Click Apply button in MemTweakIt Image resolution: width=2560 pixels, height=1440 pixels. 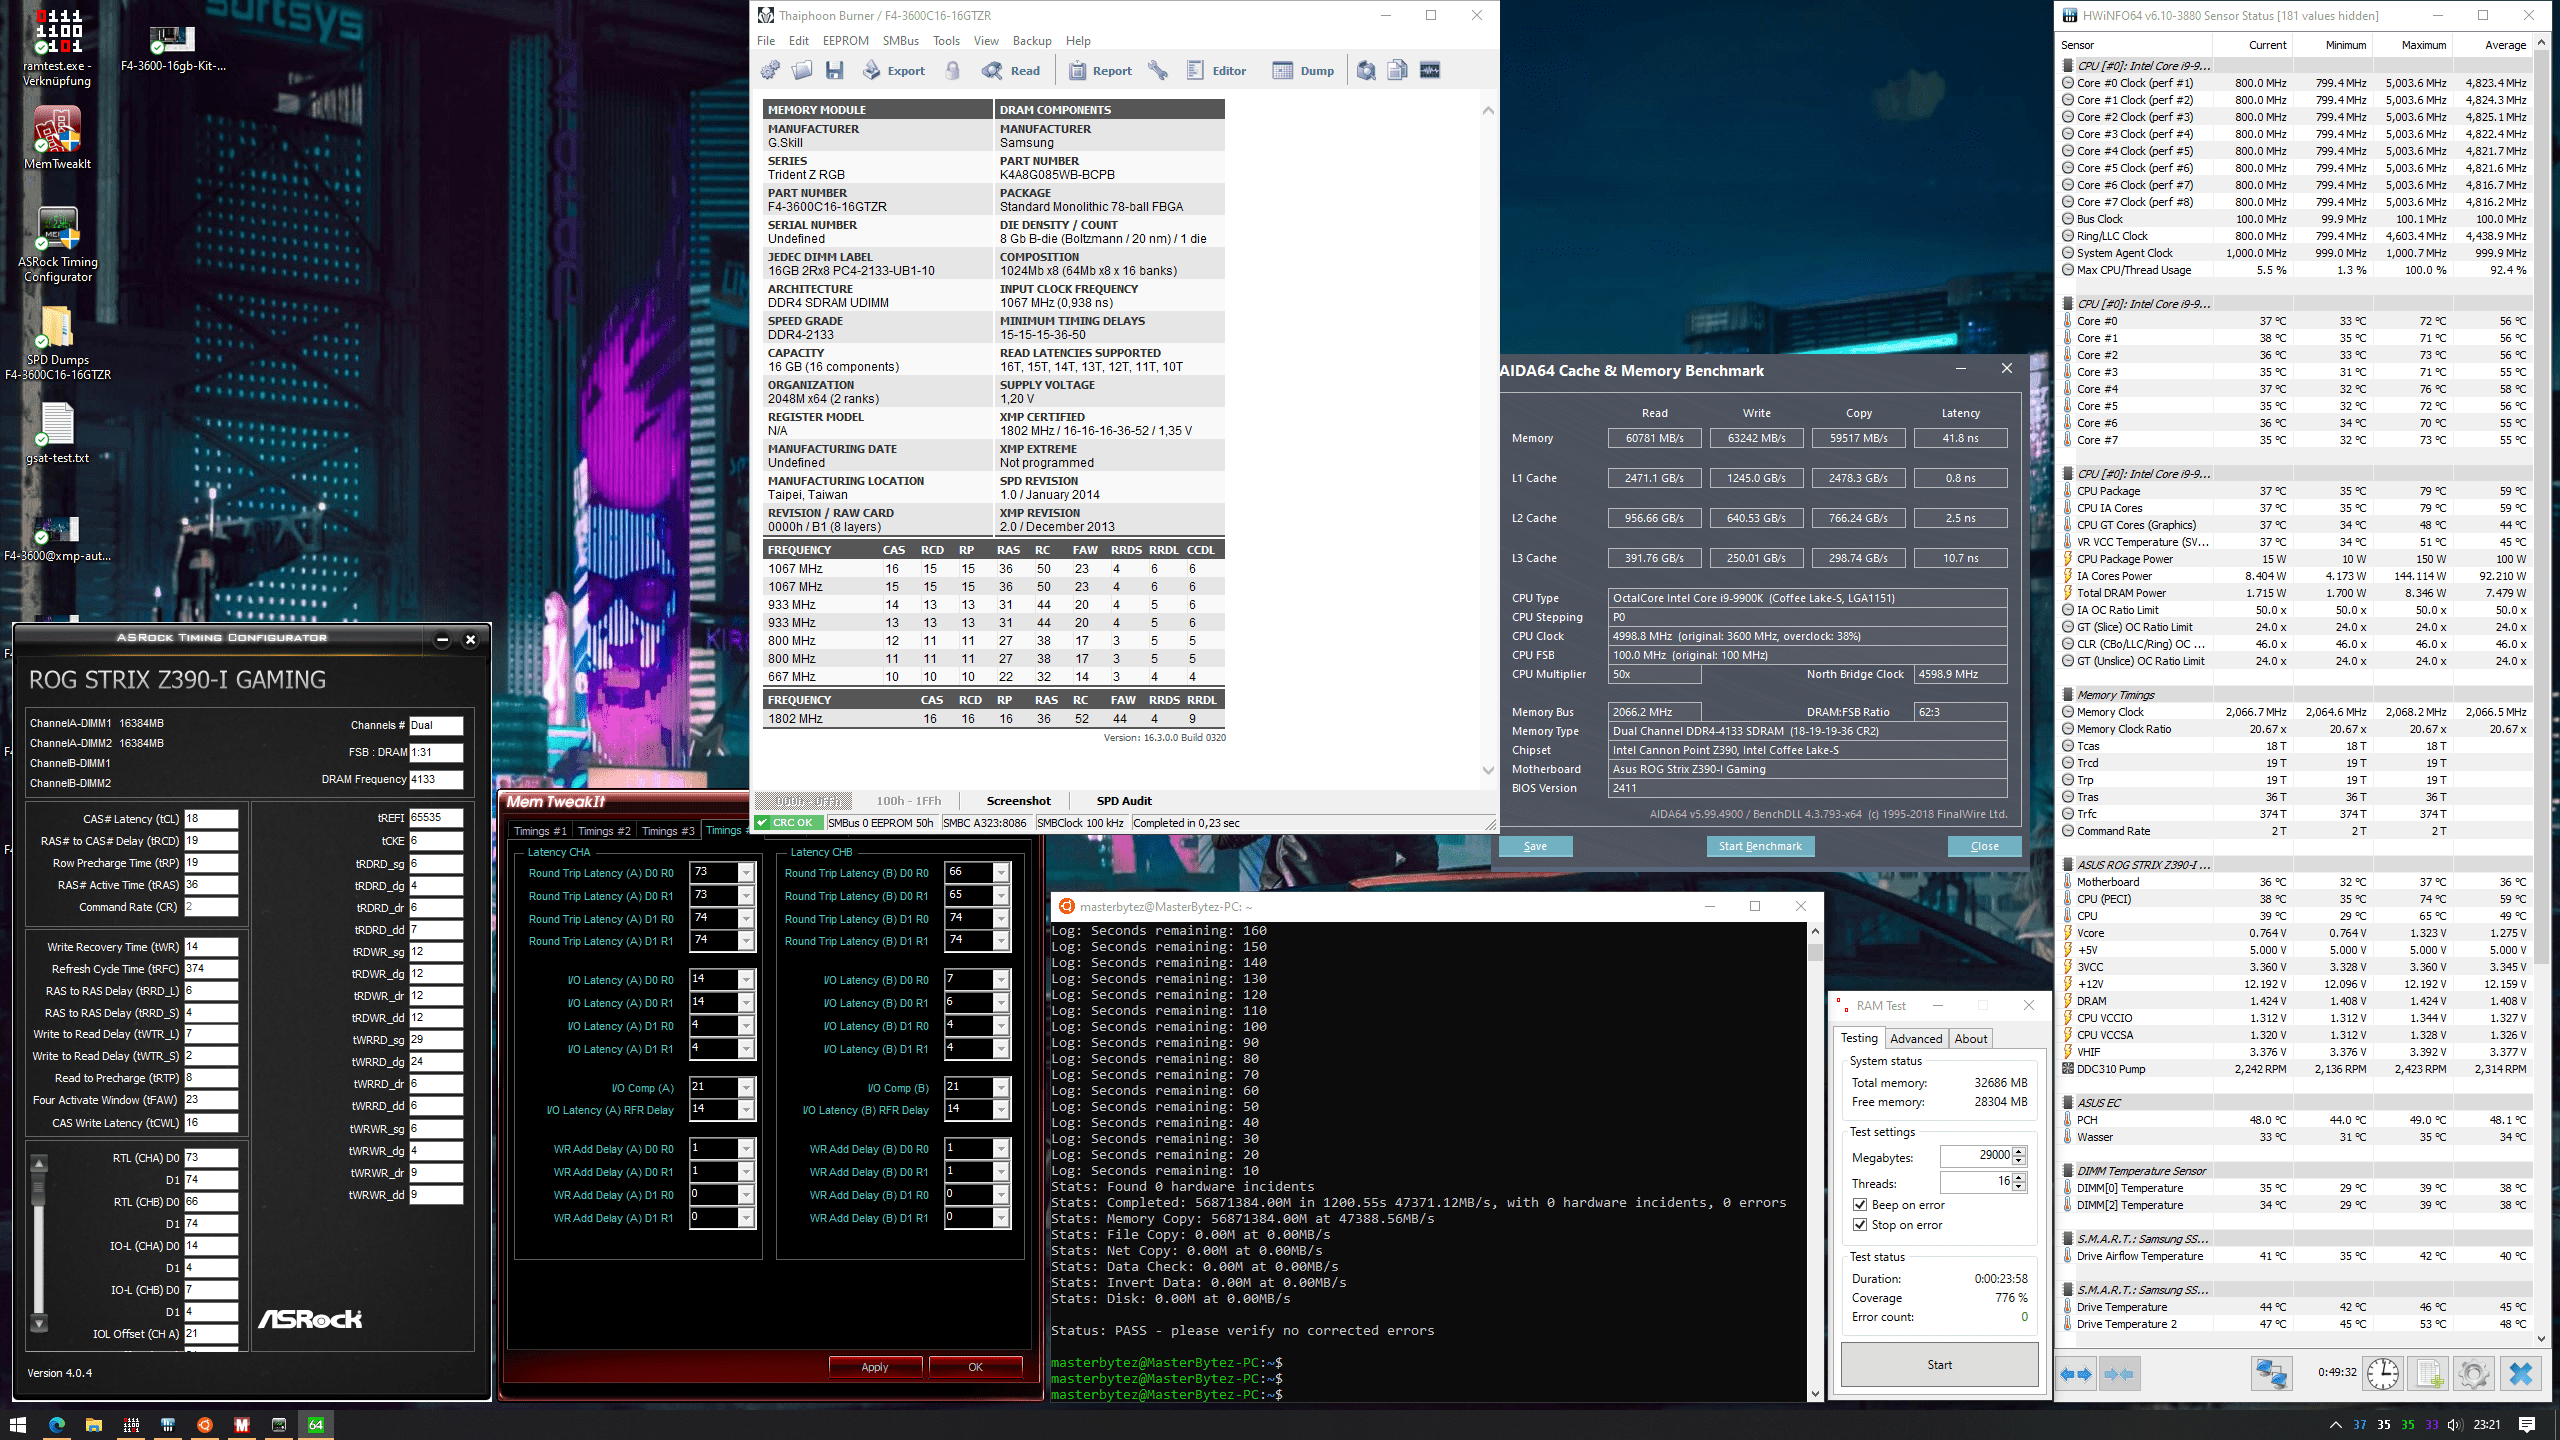click(875, 1367)
